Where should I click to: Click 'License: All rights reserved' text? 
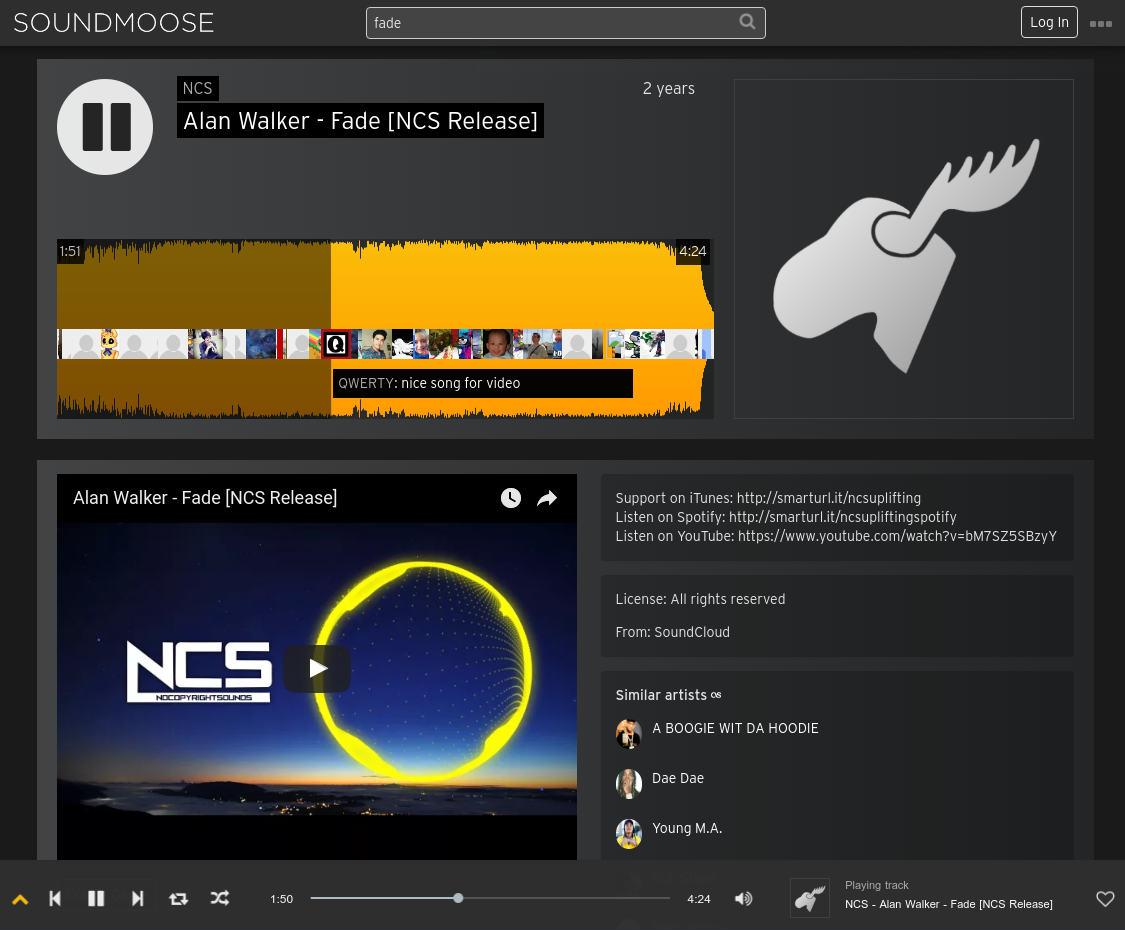coord(700,599)
